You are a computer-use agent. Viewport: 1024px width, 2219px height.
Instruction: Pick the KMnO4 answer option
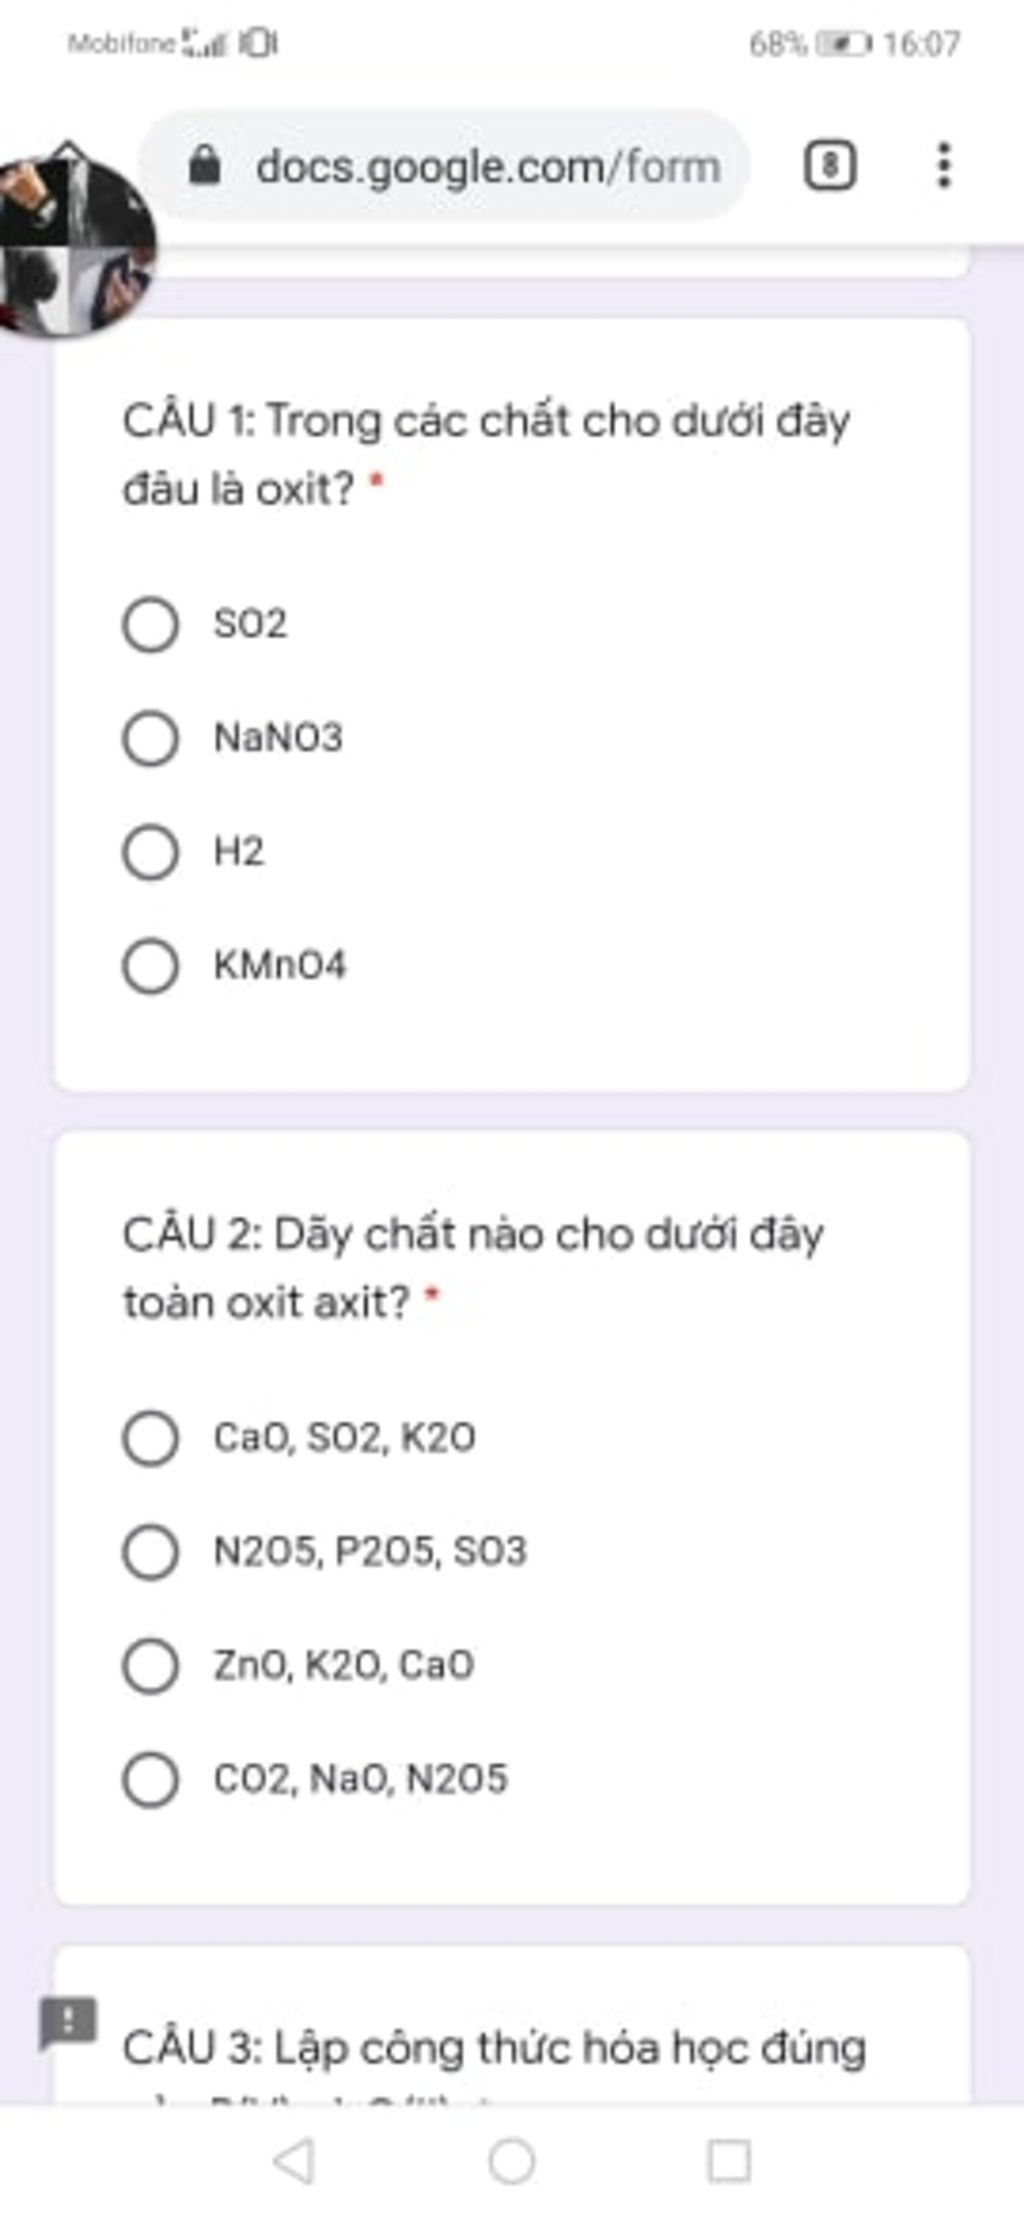coord(151,966)
